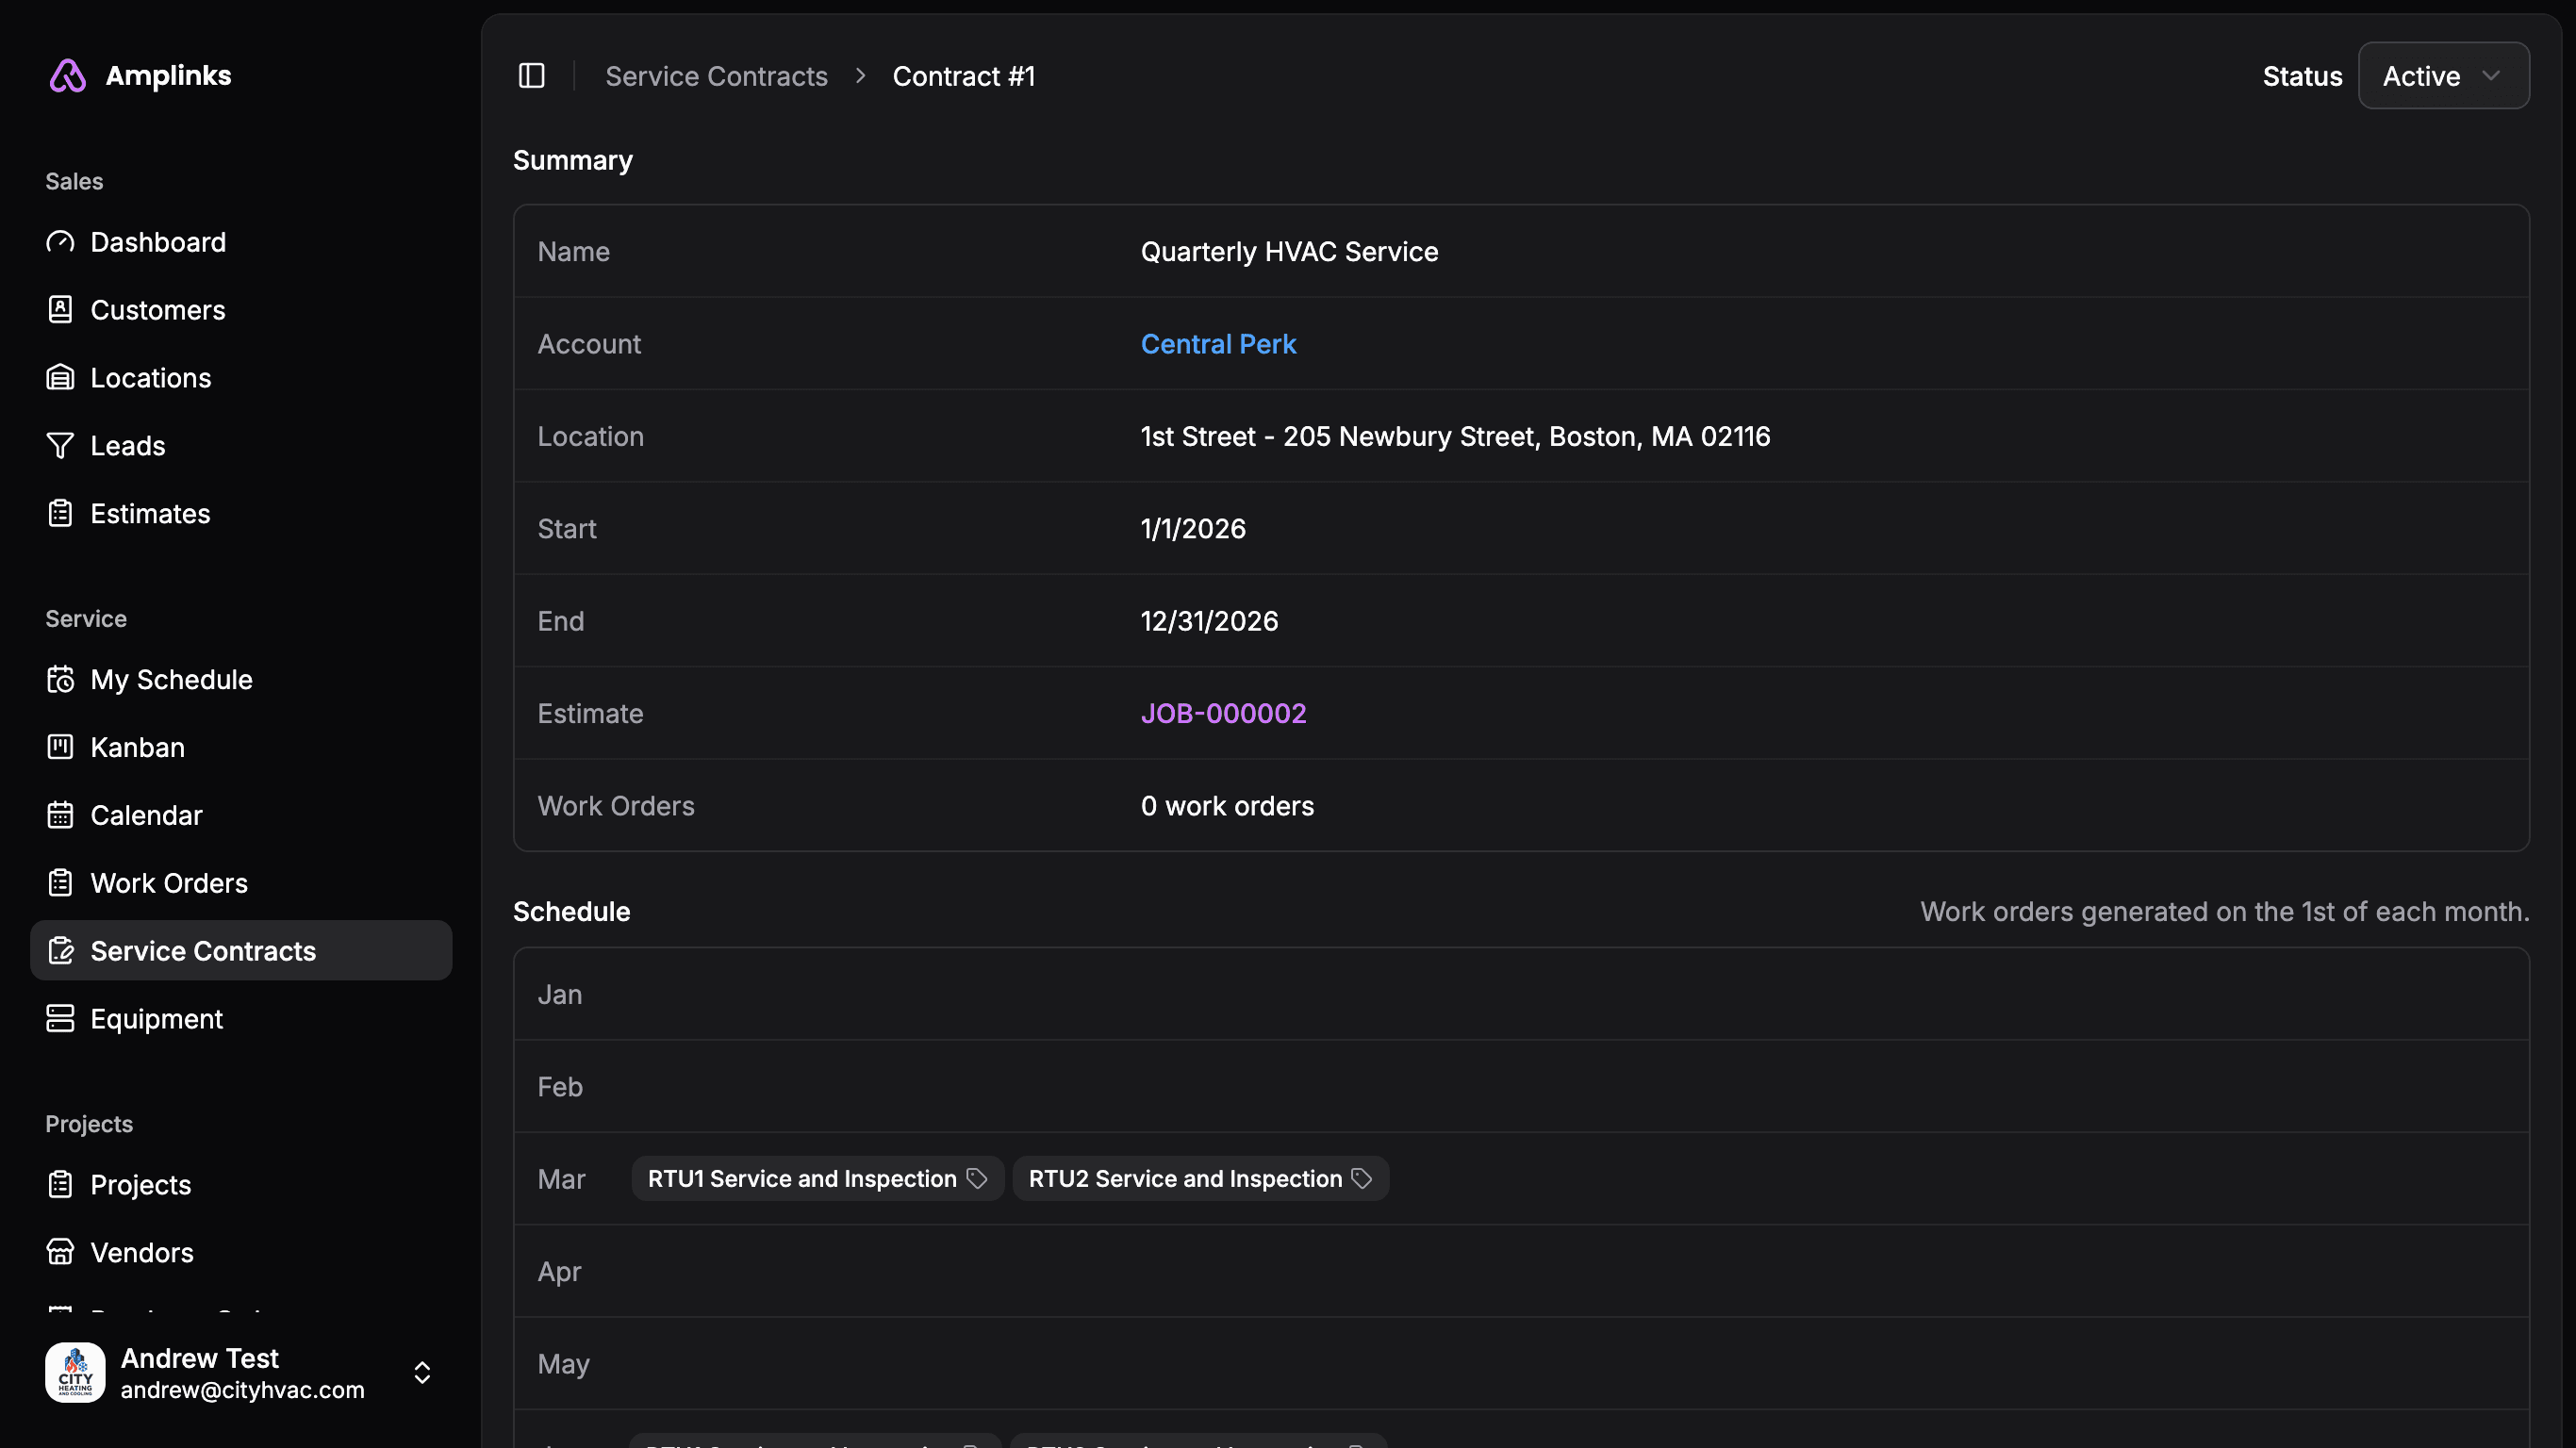This screenshot has height=1448, width=2576.
Task: Expand the Andrew Test account switcher
Action: click(x=422, y=1373)
